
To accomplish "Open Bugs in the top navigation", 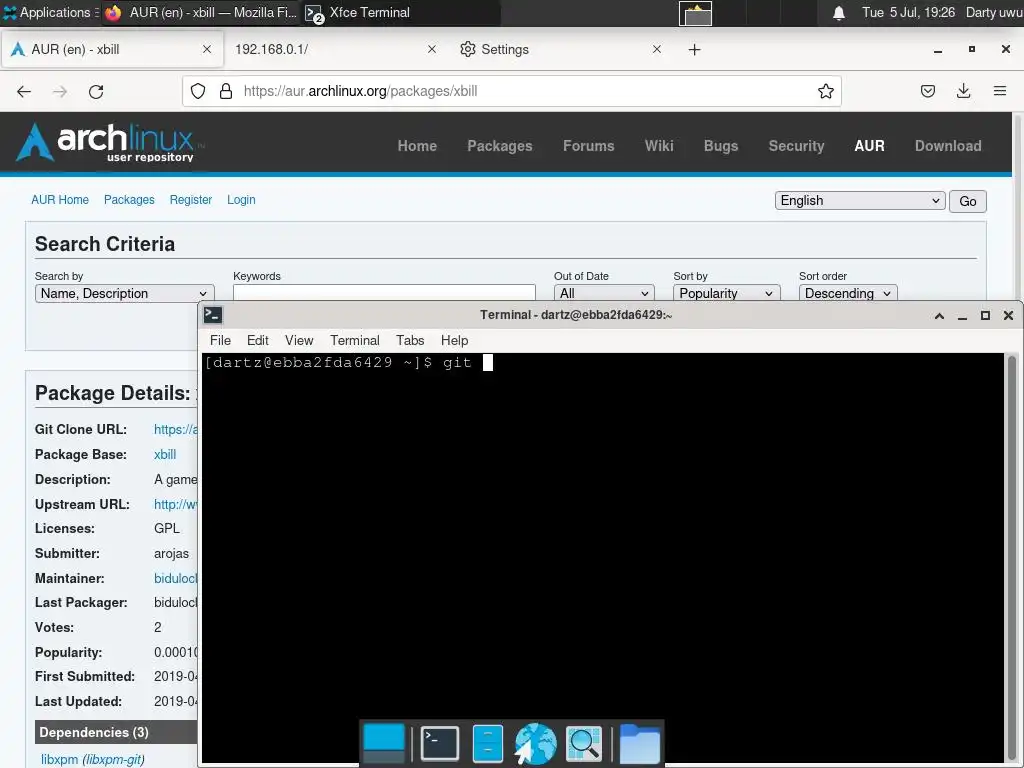I will (x=721, y=146).
